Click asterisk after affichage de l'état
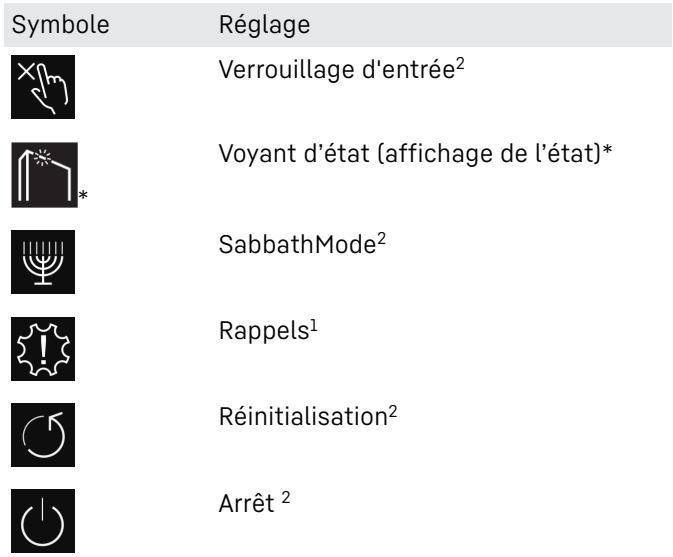 point(607,150)
